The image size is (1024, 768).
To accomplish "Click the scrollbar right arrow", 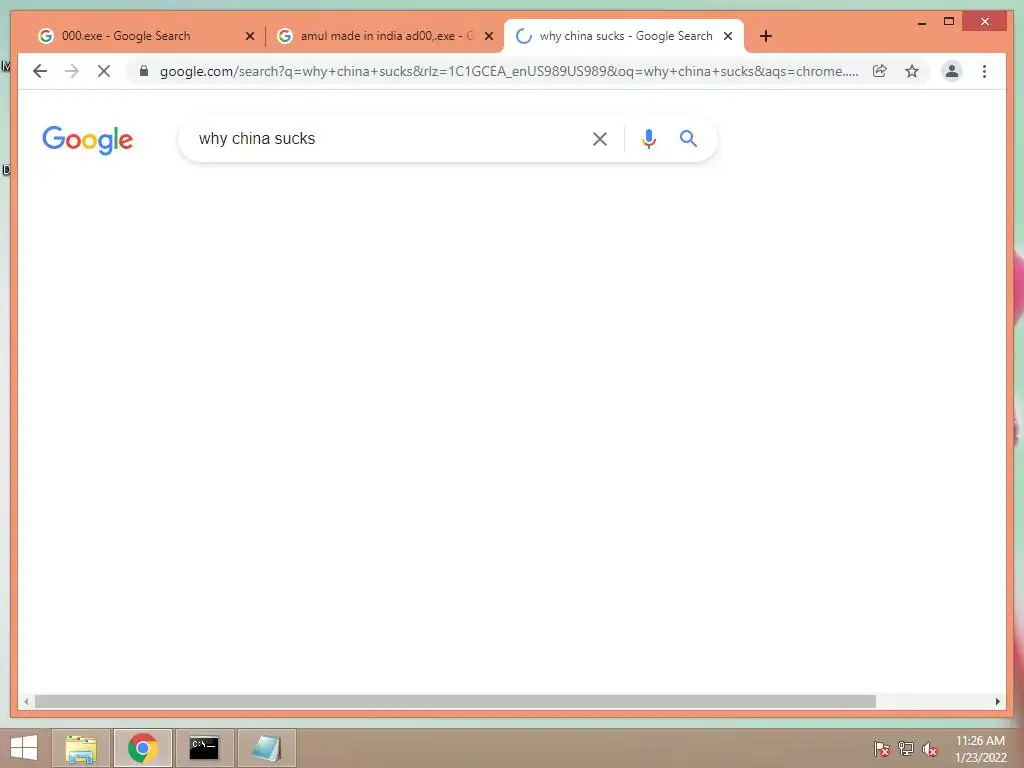I will point(997,701).
